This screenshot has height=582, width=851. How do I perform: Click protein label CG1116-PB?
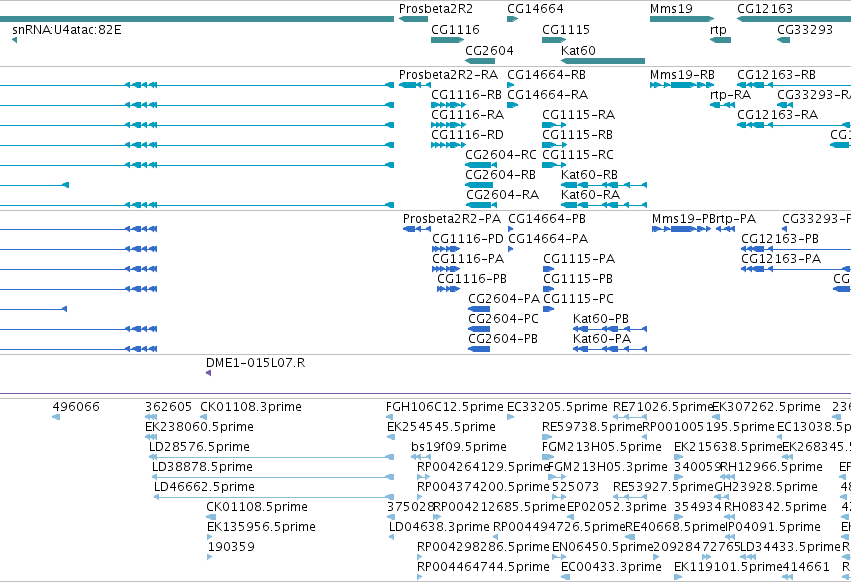pyautogui.click(x=472, y=279)
